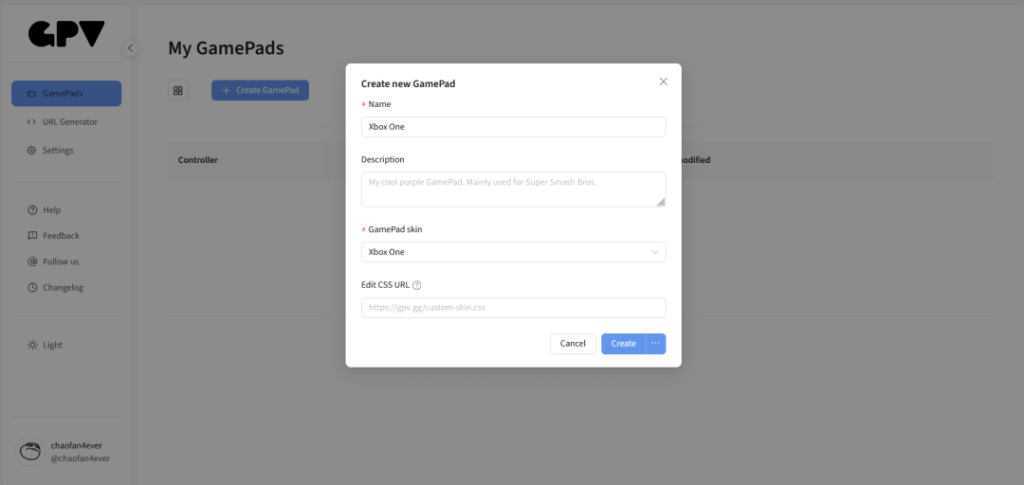Click the chaofan4ever profile avatar
This screenshot has width=1024, height=485.
tap(31, 452)
